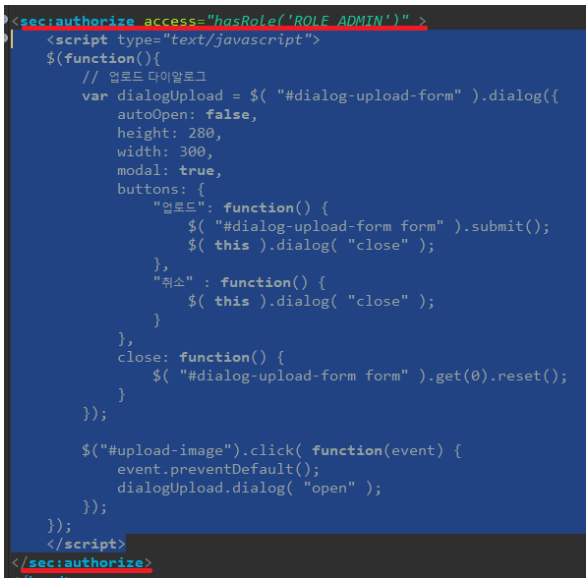Click the opening sec:authorize tag name
The height and width of the screenshot is (582, 588).
coord(77,21)
